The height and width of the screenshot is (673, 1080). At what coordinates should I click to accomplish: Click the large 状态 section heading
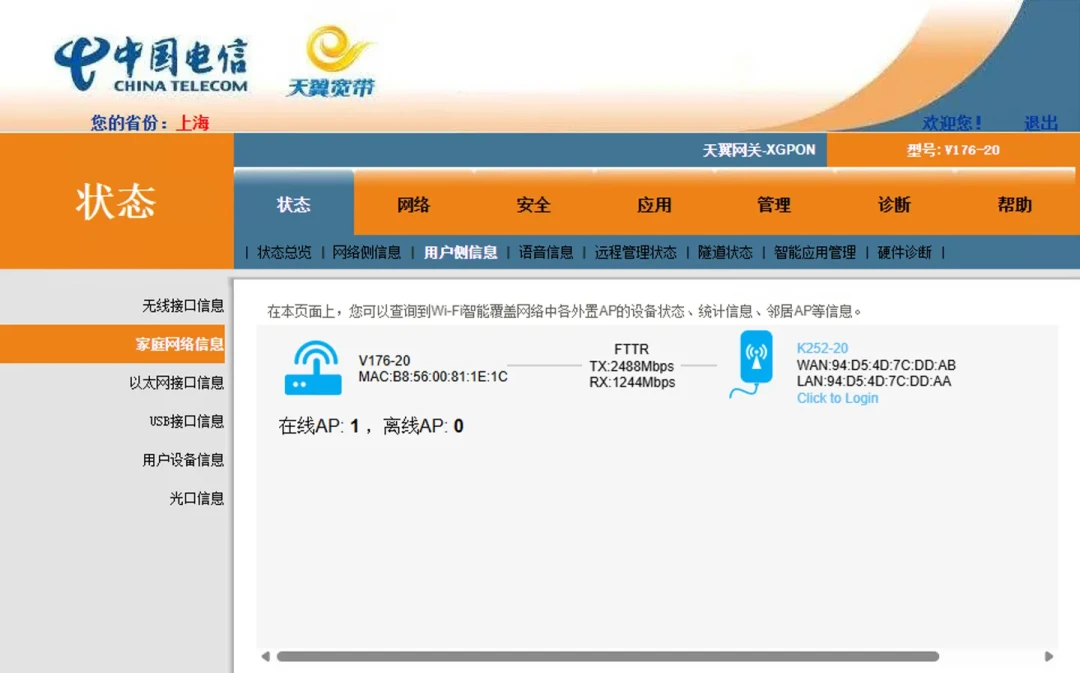tap(116, 201)
